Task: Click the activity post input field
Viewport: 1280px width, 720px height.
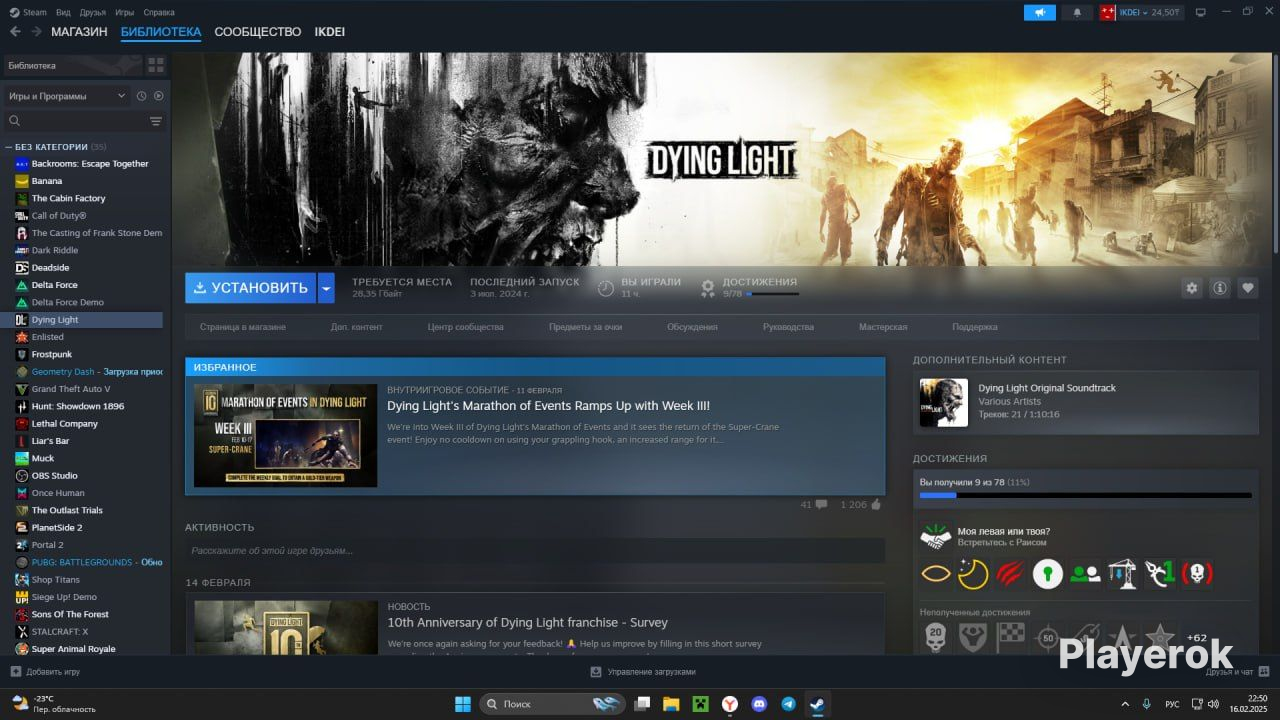Action: point(535,550)
